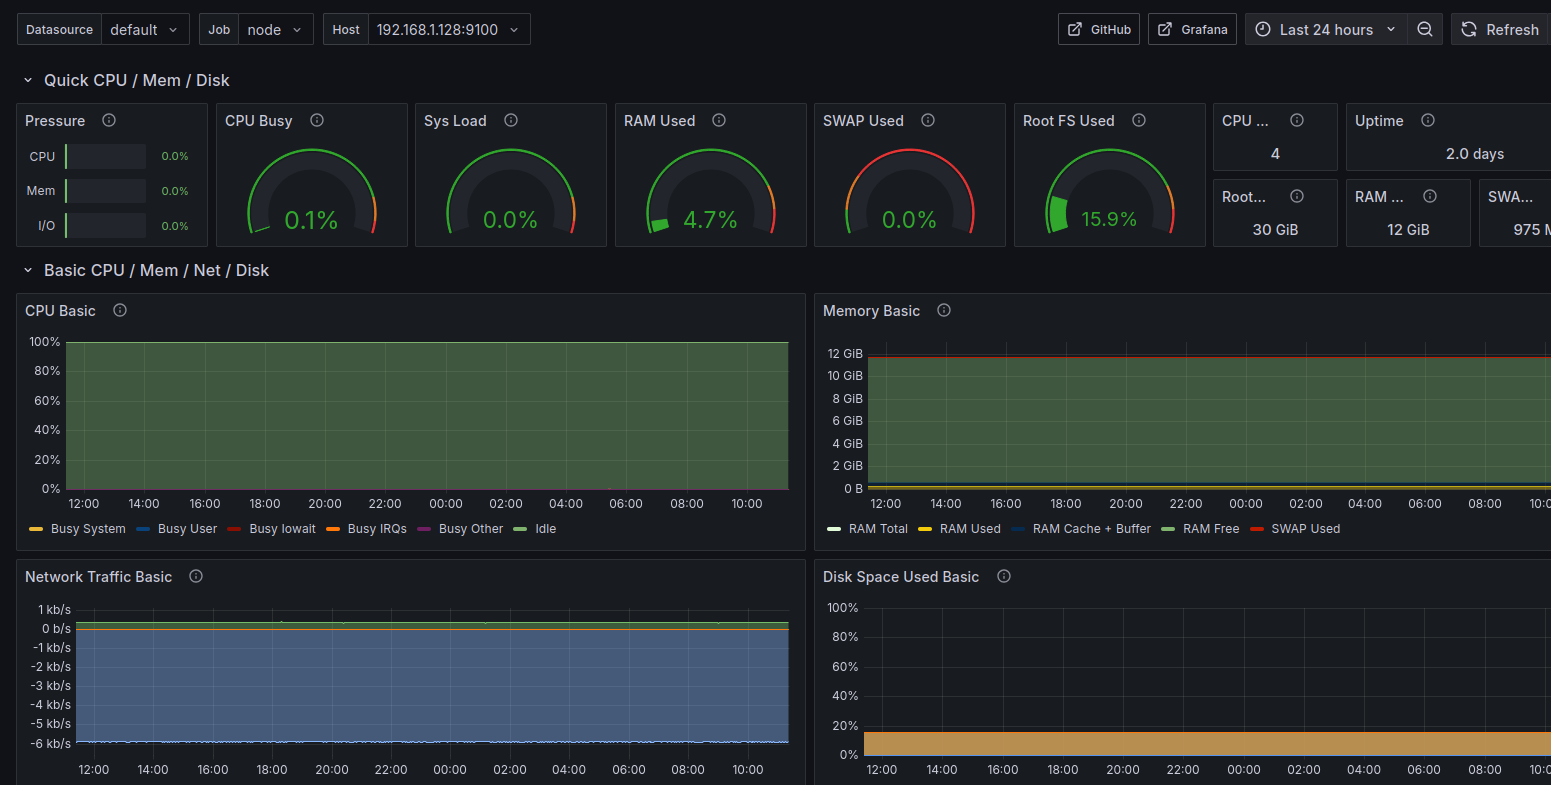Toggle RAM Cache + Buffer legend series
The width and height of the screenshot is (1551, 785).
pos(1091,529)
